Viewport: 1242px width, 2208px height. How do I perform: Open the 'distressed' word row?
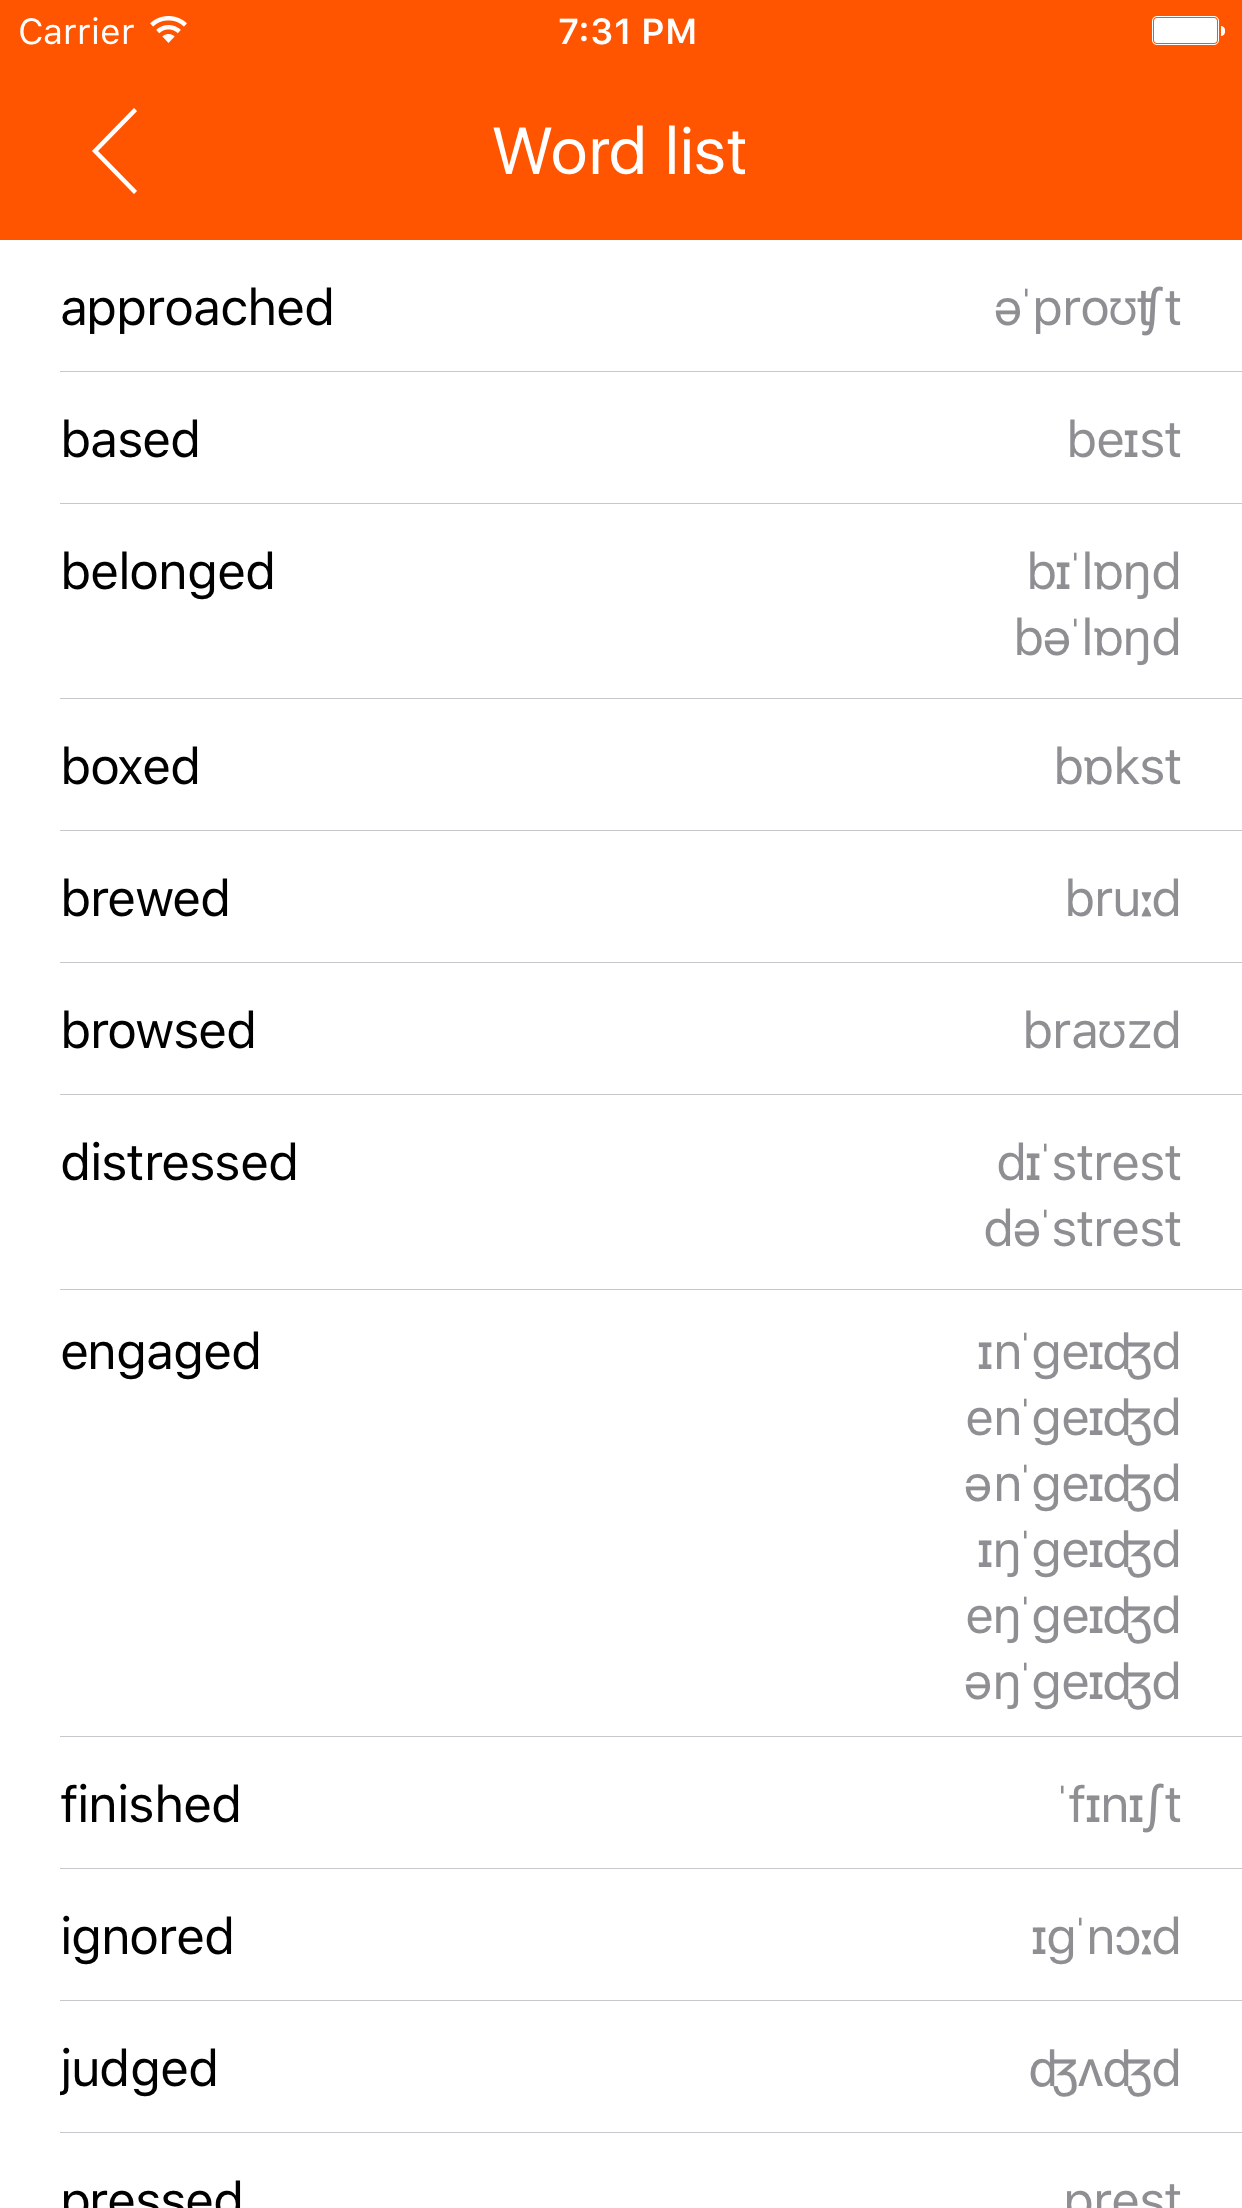[x=621, y=1193]
